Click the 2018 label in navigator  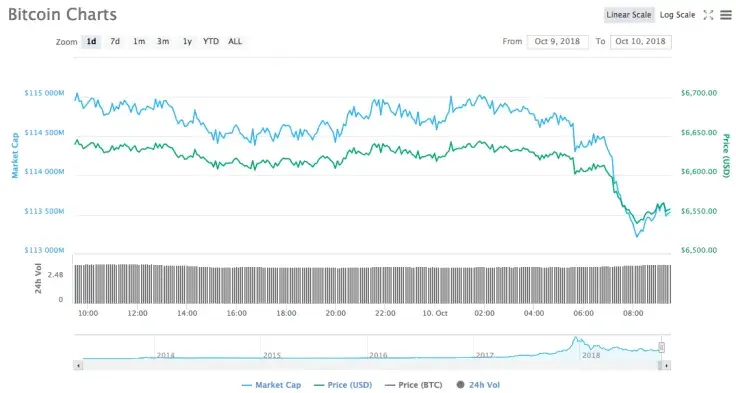tap(591, 355)
